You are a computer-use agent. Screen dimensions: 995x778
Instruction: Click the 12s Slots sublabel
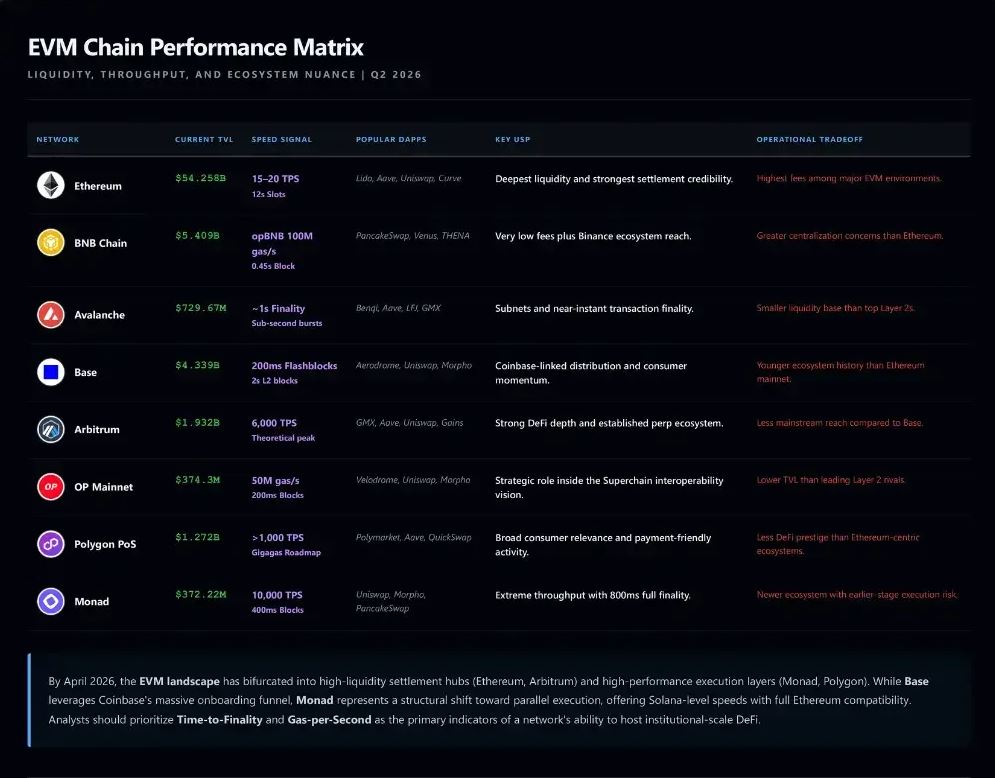[268, 194]
